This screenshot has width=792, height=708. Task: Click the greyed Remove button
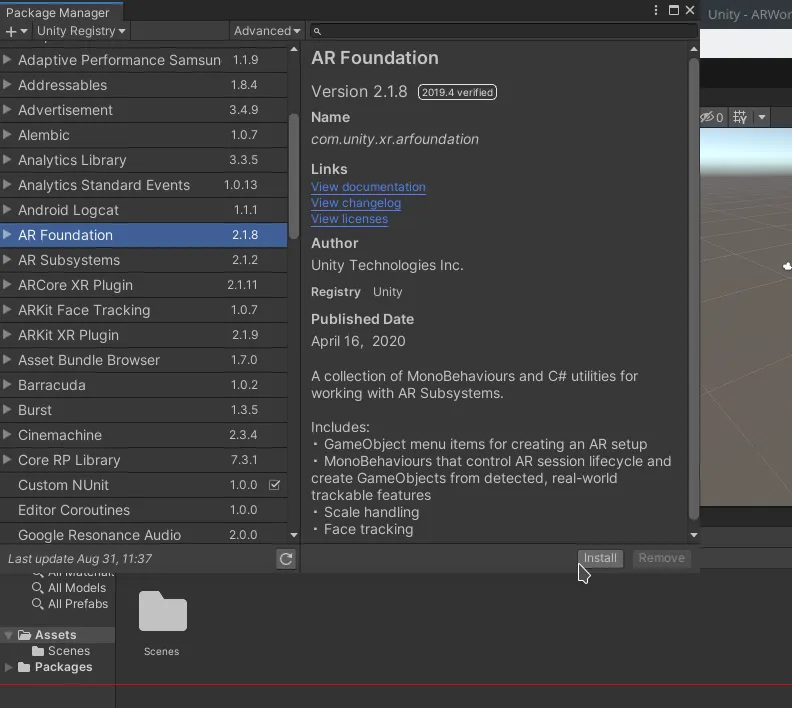[x=662, y=558]
